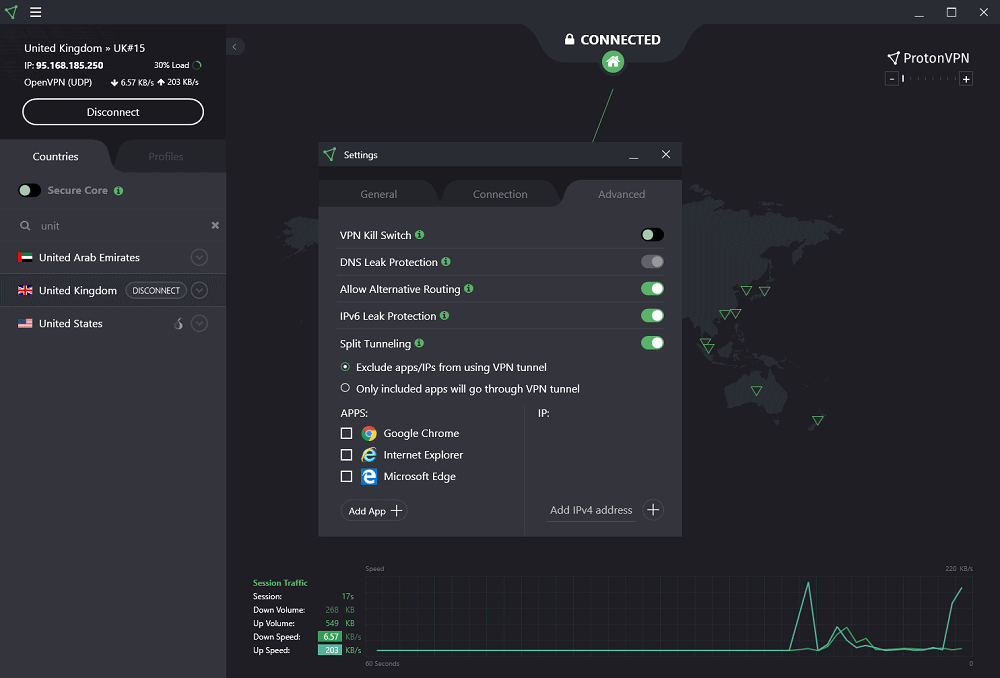
Task: Show DNS Leak Protection info
Action: coord(446,262)
